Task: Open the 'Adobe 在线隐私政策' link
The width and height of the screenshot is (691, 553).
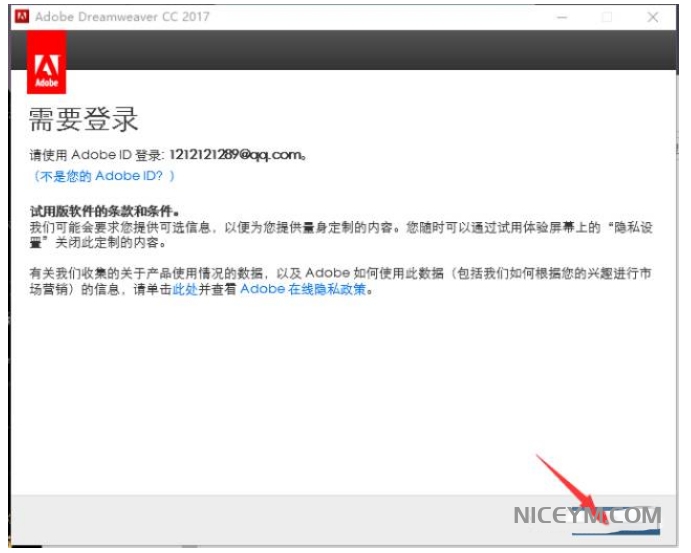Action: 303,289
